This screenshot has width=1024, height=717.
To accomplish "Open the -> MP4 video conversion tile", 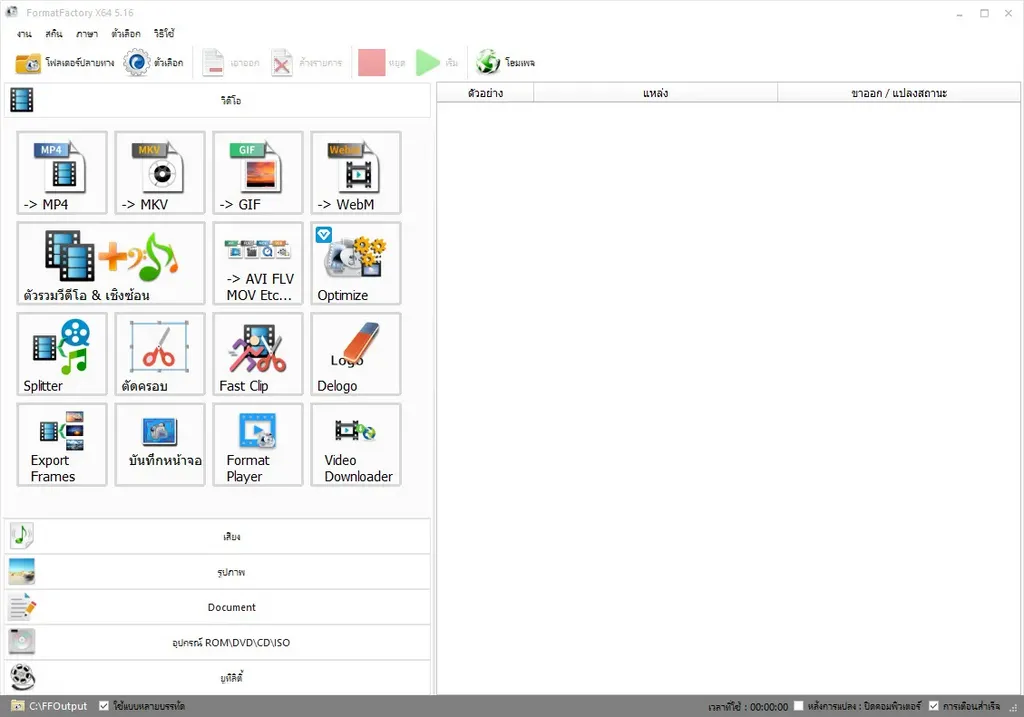I will point(62,172).
